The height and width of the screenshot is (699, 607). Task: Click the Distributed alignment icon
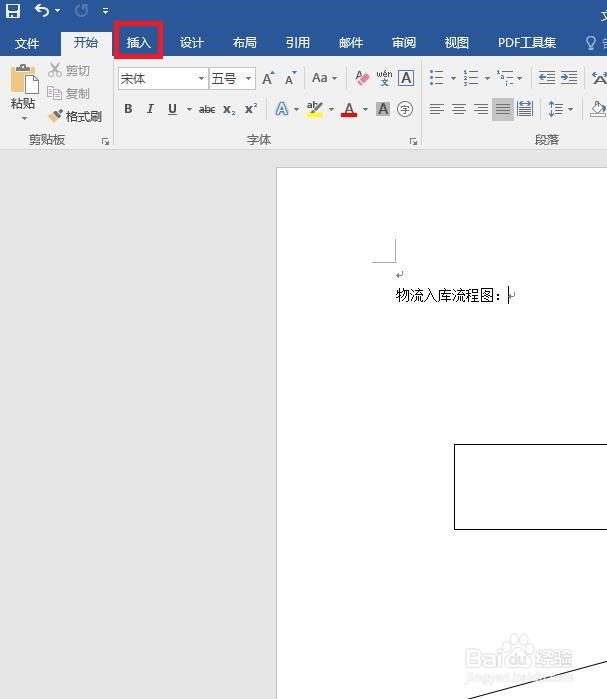point(525,109)
